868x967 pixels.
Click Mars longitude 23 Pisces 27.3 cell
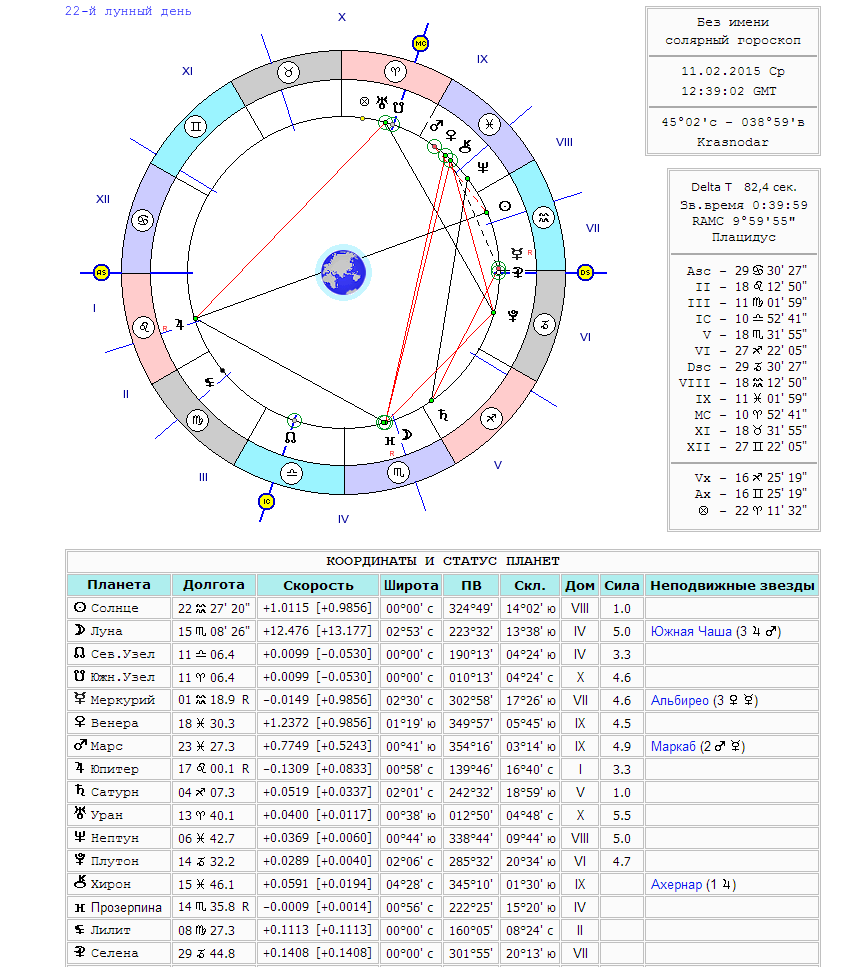(x=213, y=746)
